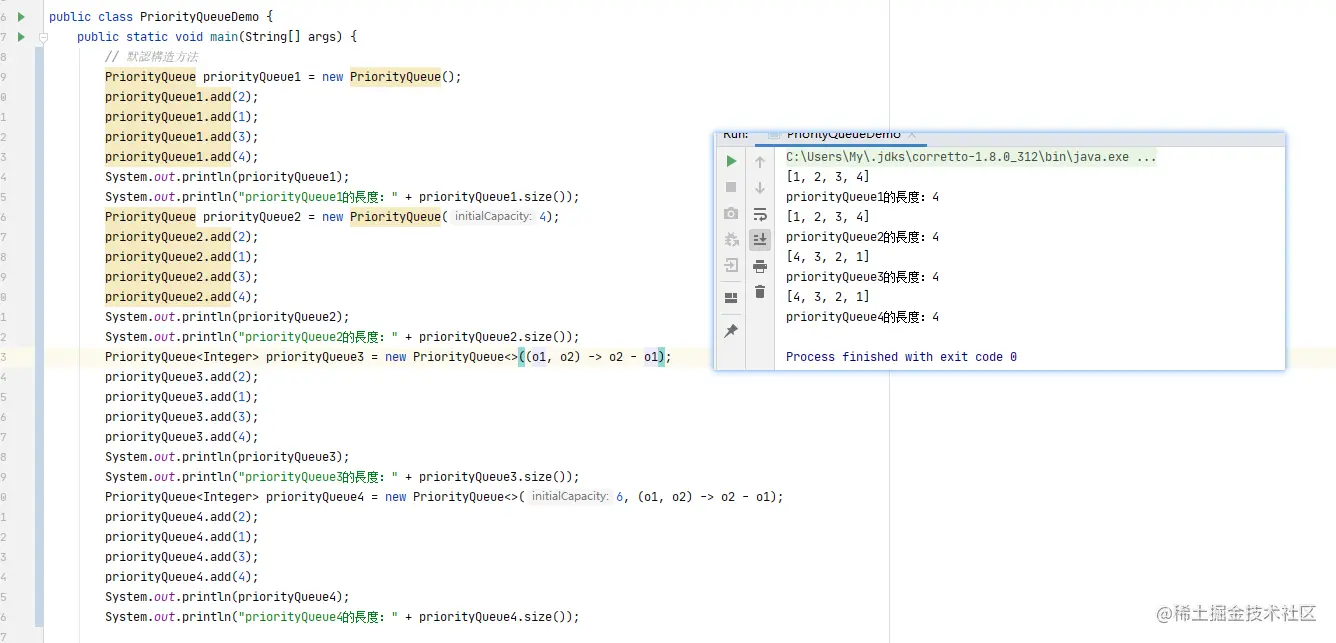Click the Stop process square icon

click(x=731, y=187)
